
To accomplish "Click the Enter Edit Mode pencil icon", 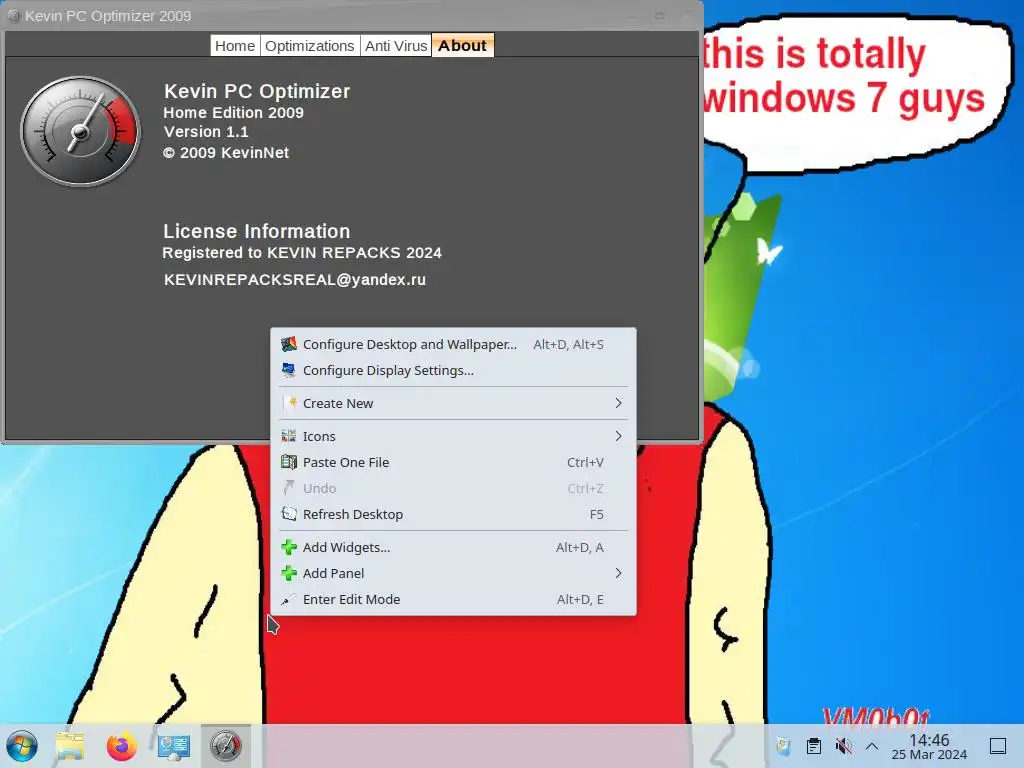I will 288,600.
